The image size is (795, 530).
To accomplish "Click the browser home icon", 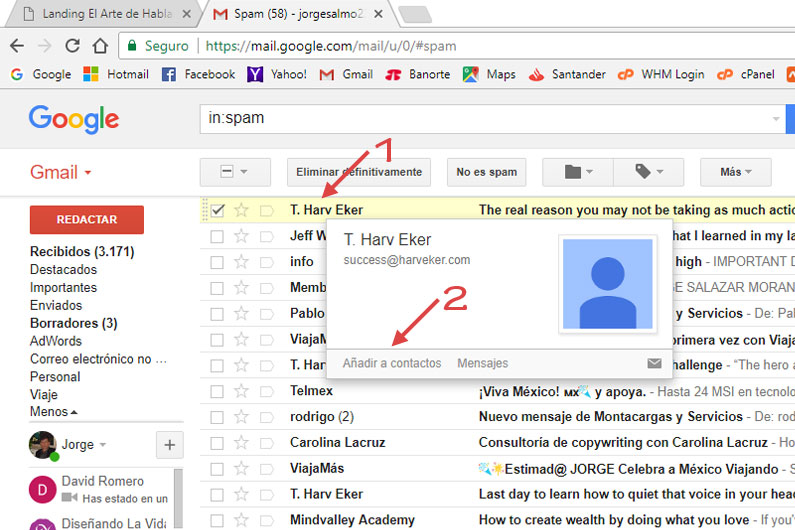I will pos(100,46).
